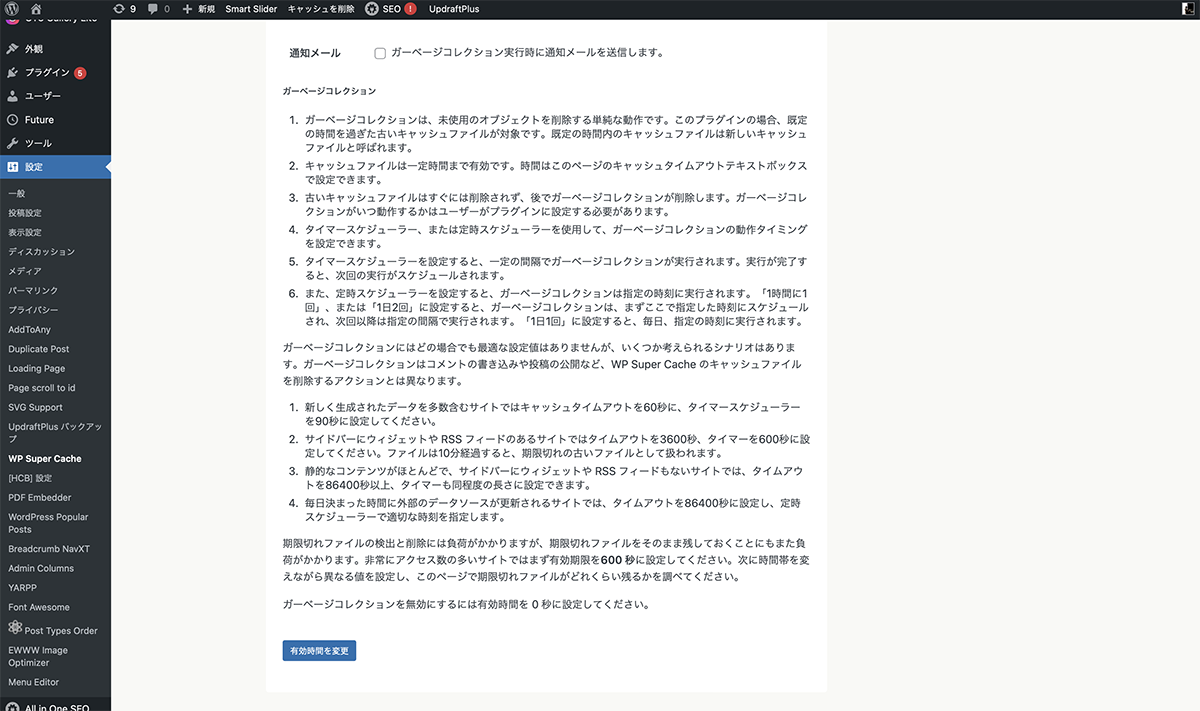1200x711 pixels.
Task: Click the 有効時間を変更 button
Action: click(319, 651)
